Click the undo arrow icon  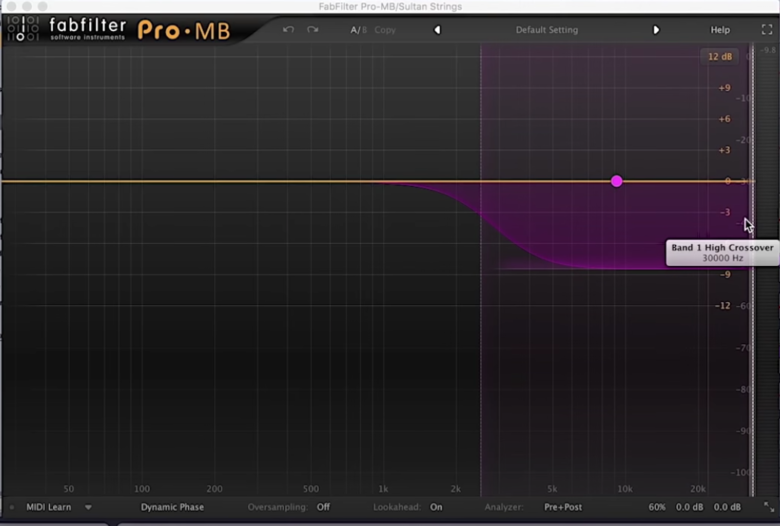[x=289, y=29]
